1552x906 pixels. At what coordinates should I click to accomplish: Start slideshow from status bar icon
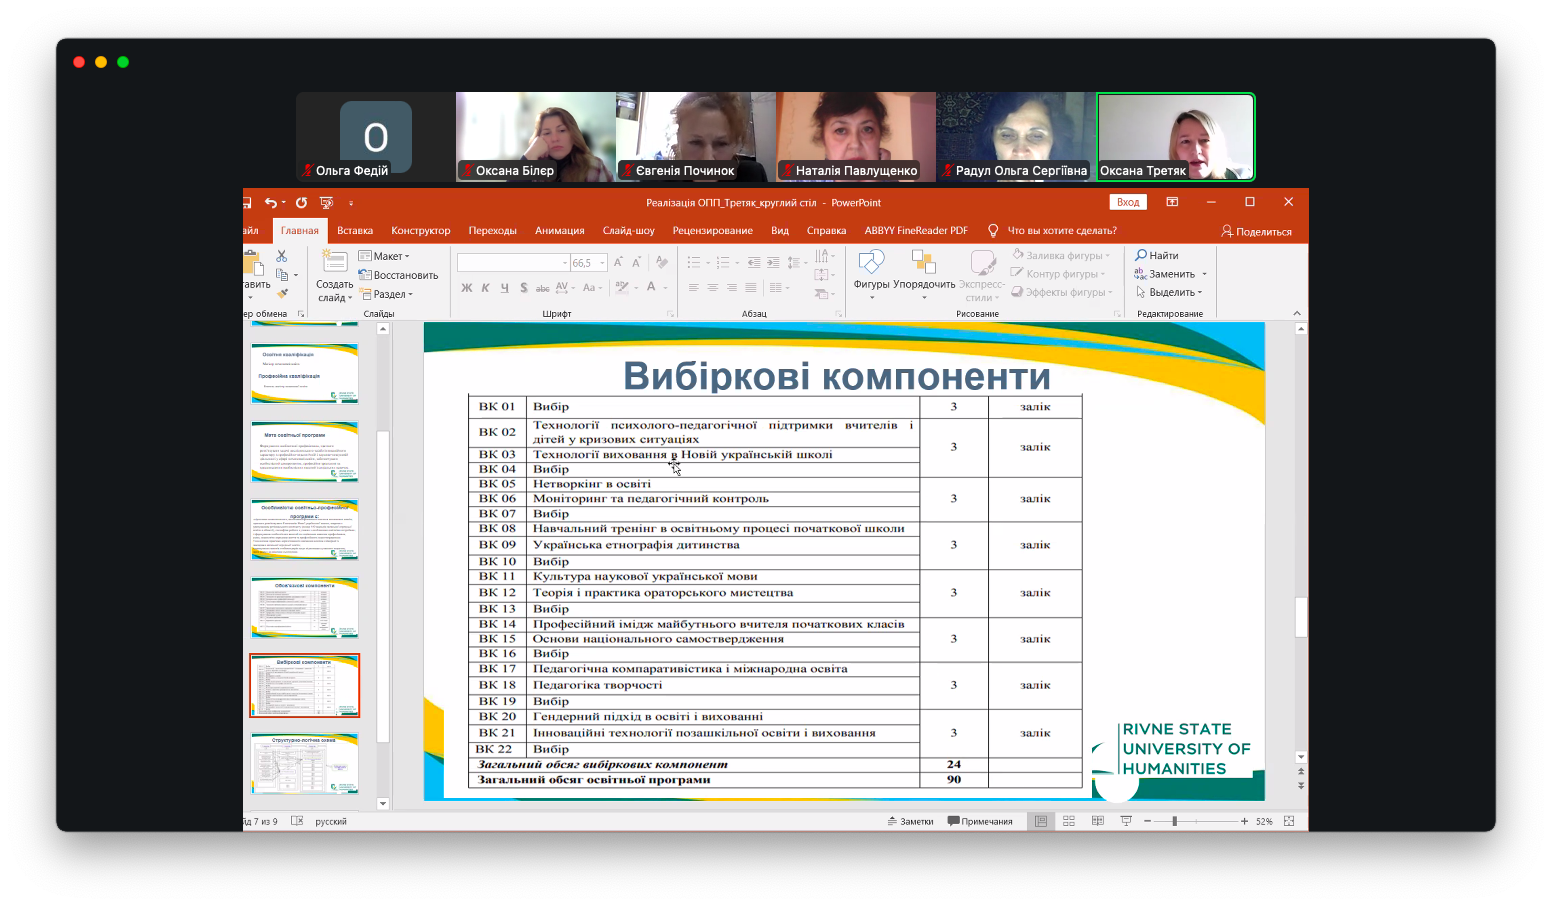coord(1125,821)
